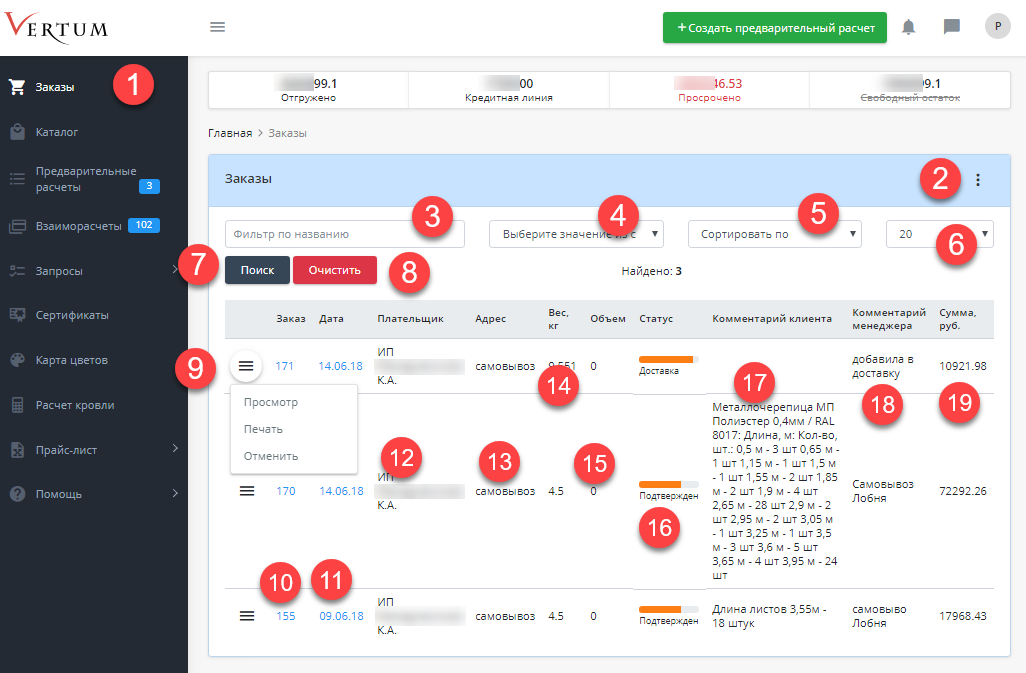Image resolution: width=1026 pixels, height=673 pixels.
Task: Click the Карта цветов palette icon
Action: 17,360
